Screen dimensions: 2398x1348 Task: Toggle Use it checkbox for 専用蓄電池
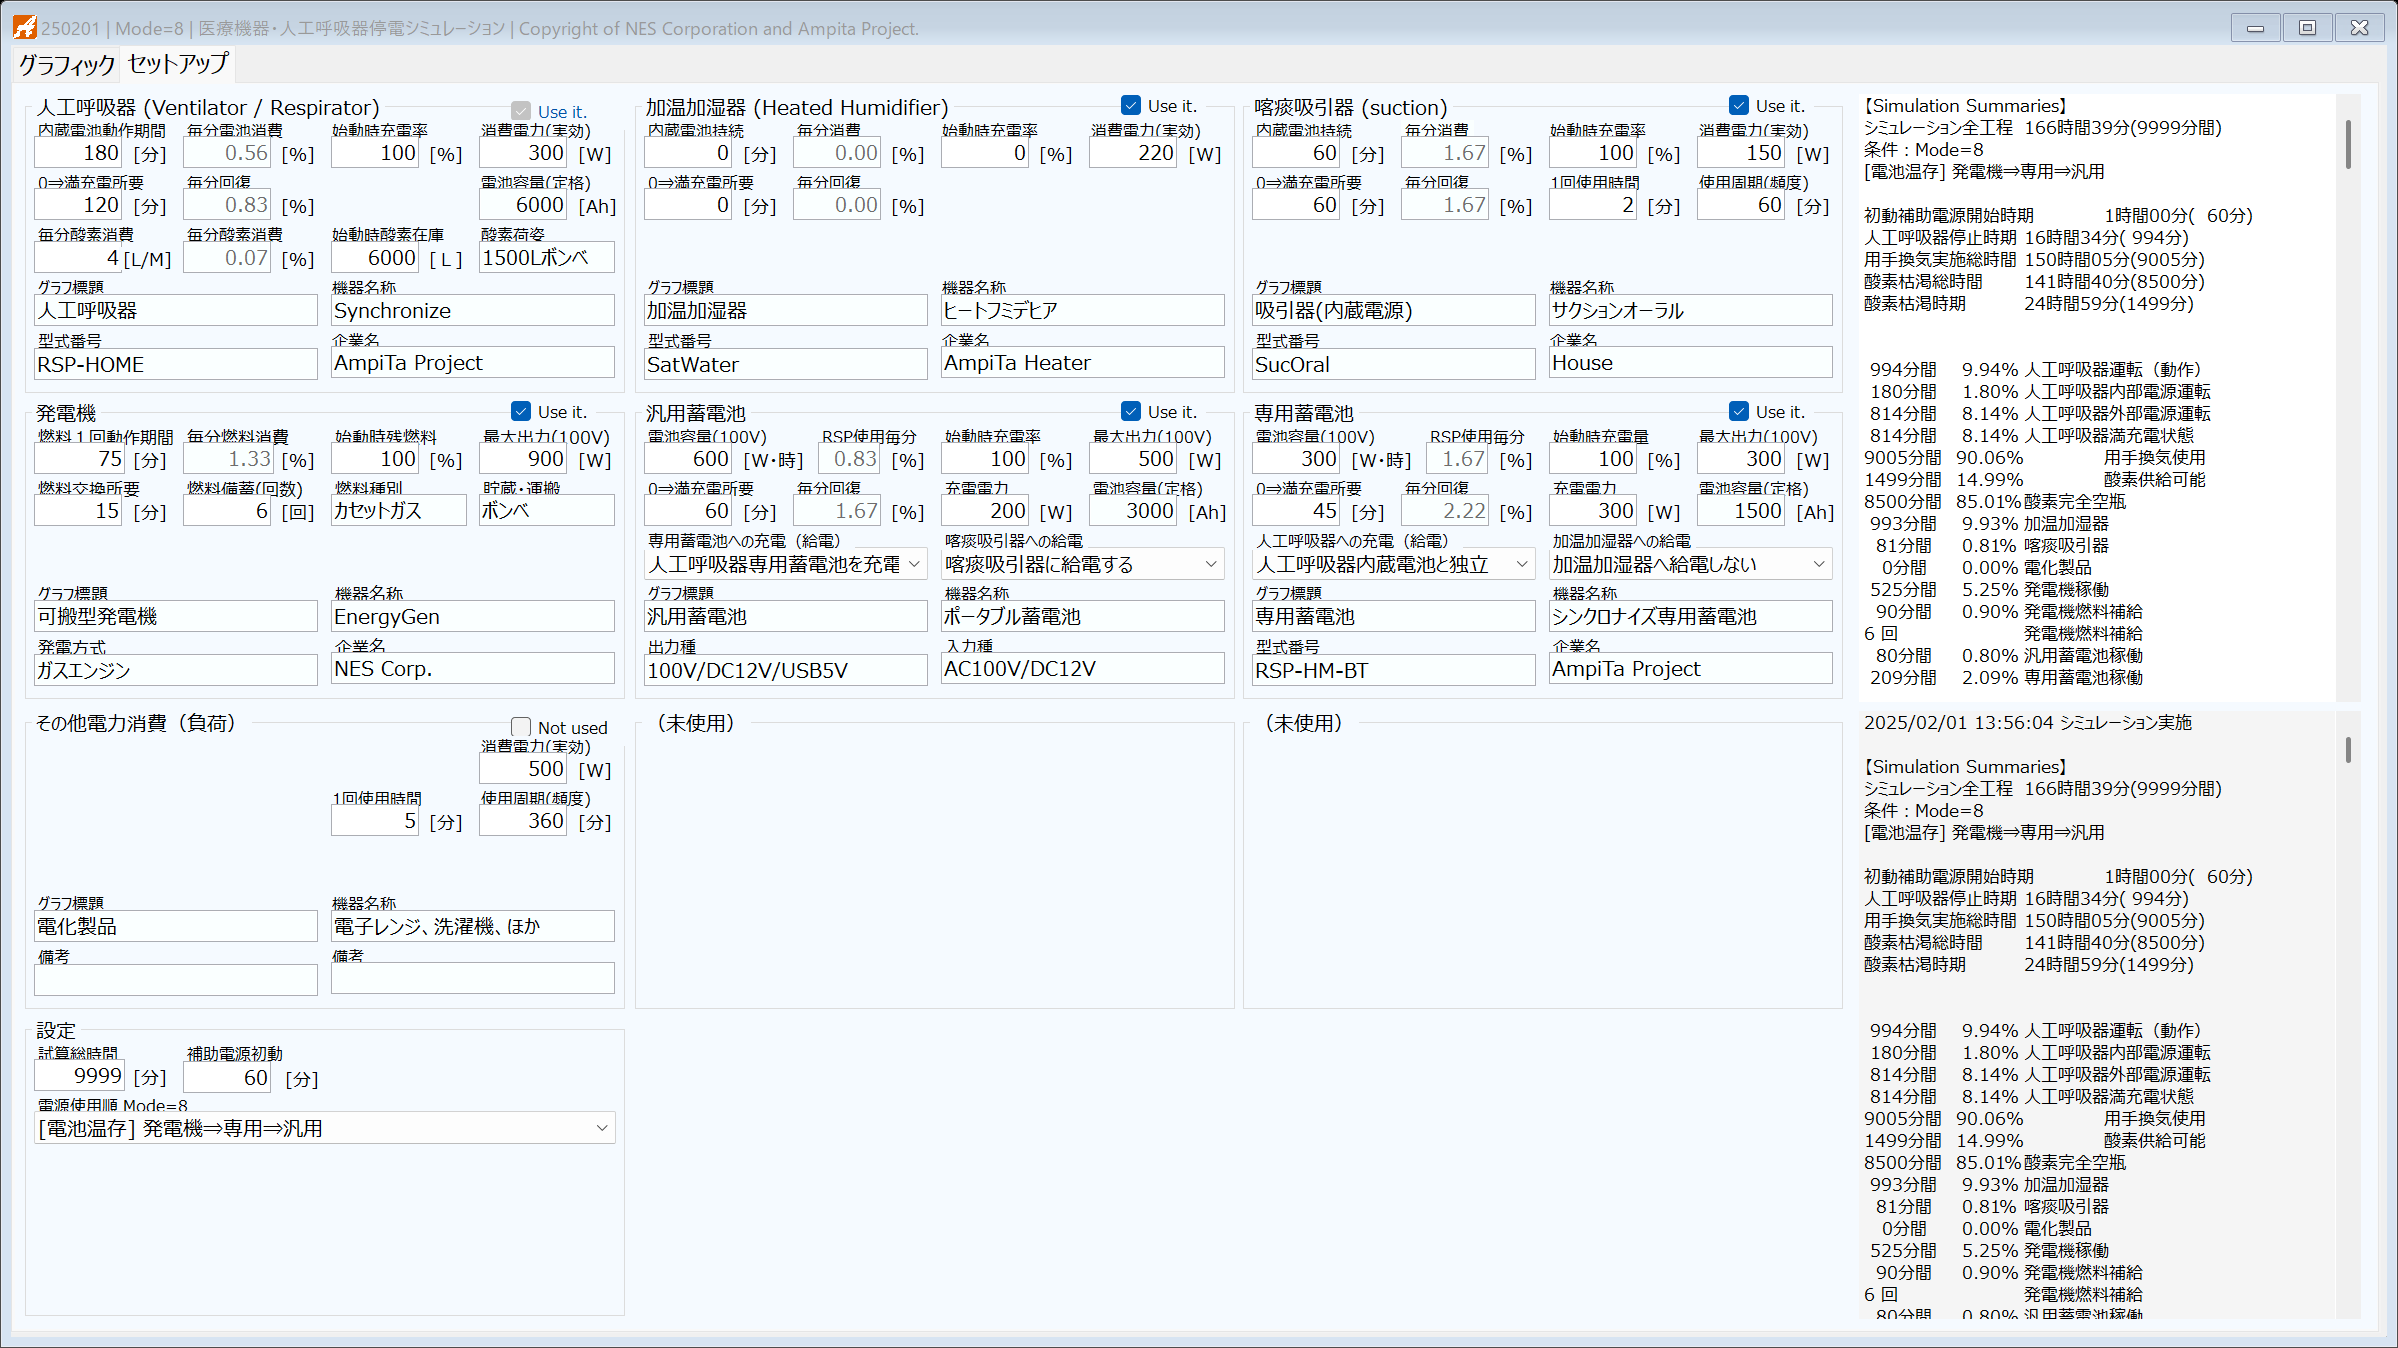[x=1739, y=411]
